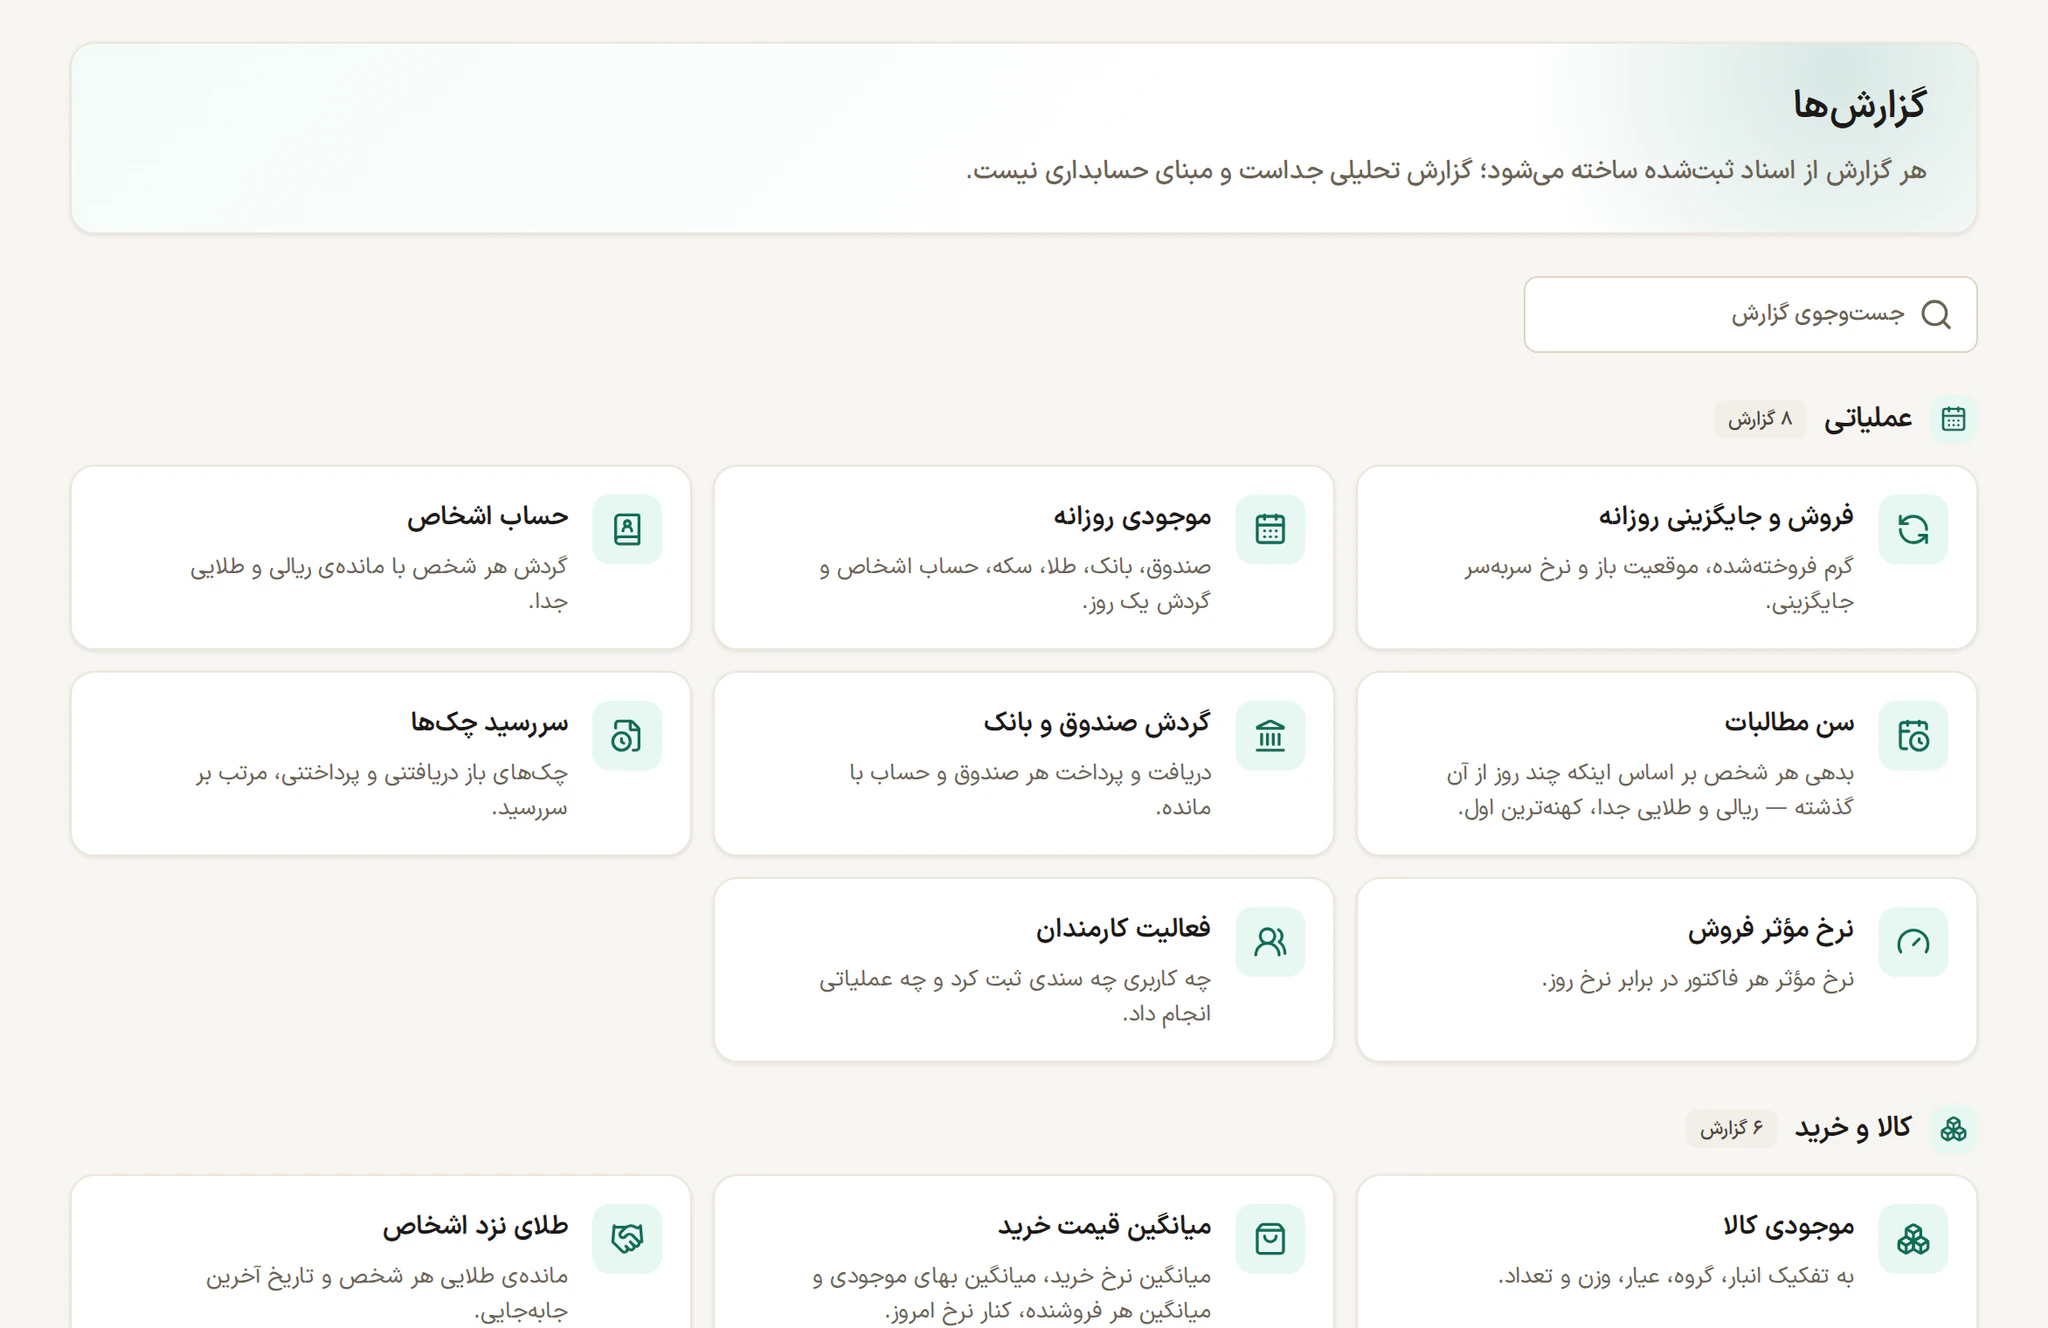Open the میانگین قیمت خرید report title
The image size is (2048, 1328).
coord(1104,1225)
